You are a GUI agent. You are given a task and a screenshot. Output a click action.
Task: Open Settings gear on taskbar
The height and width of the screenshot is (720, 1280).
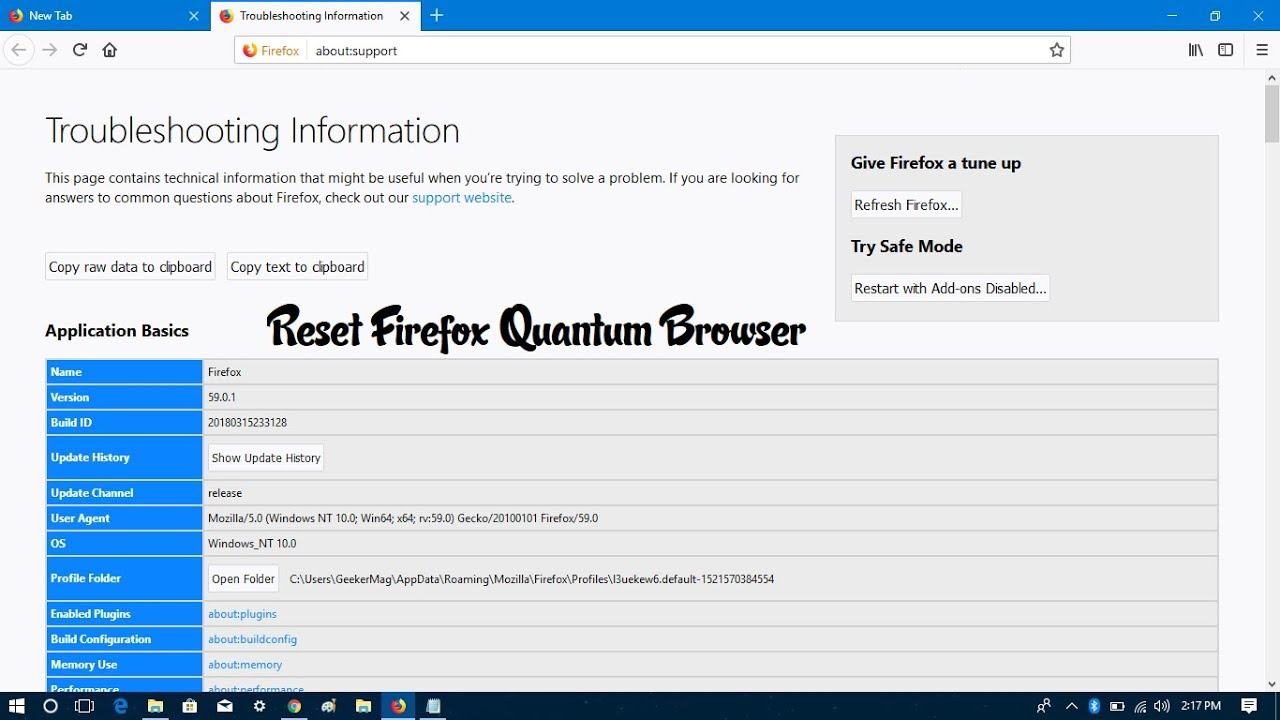tap(260, 706)
